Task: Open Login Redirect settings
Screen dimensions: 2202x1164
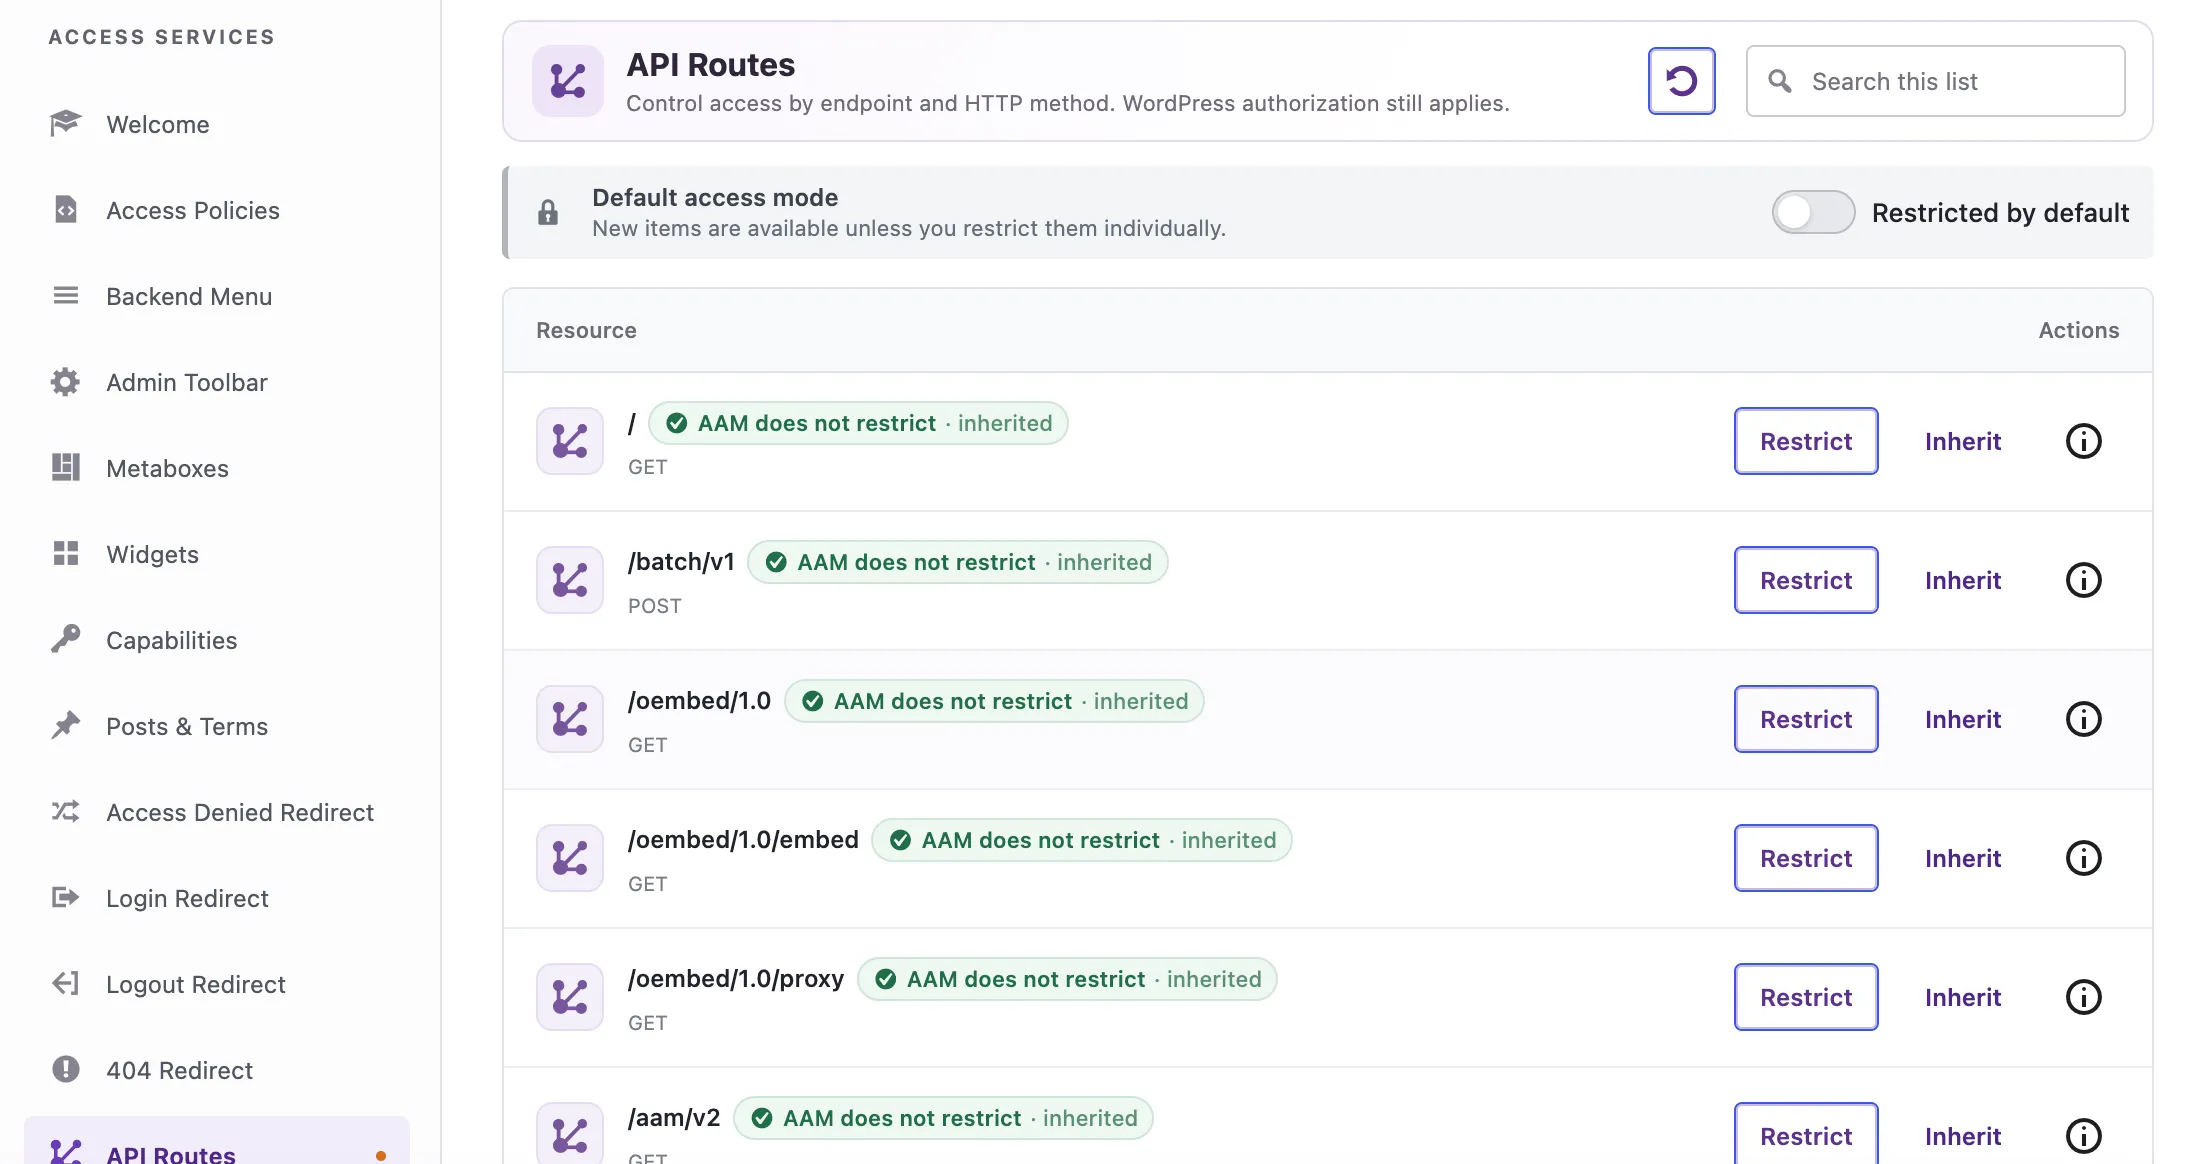Action: (216, 898)
